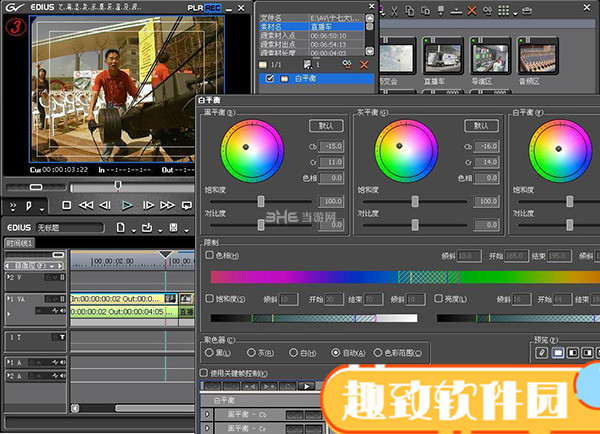Click the Rewind playback icon

[x=87, y=205]
